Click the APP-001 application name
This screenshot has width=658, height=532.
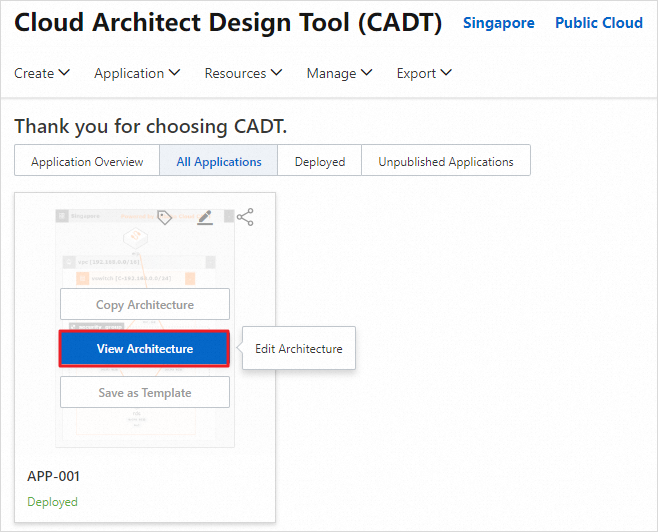tap(53, 476)
